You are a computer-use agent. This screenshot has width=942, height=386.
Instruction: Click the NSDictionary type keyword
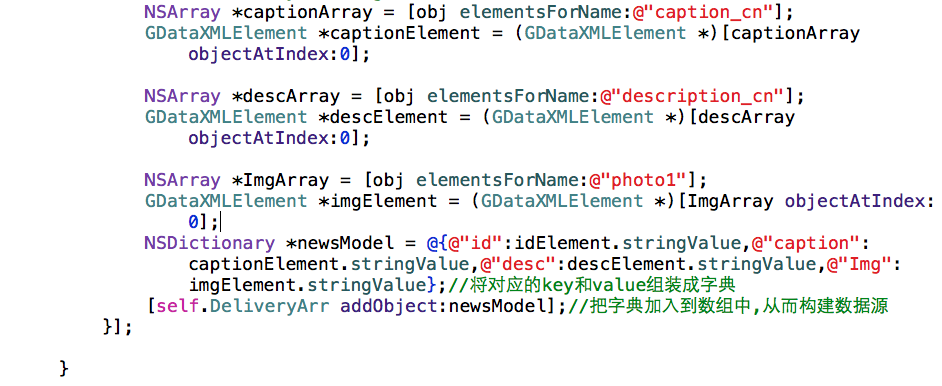pos(210,243)
